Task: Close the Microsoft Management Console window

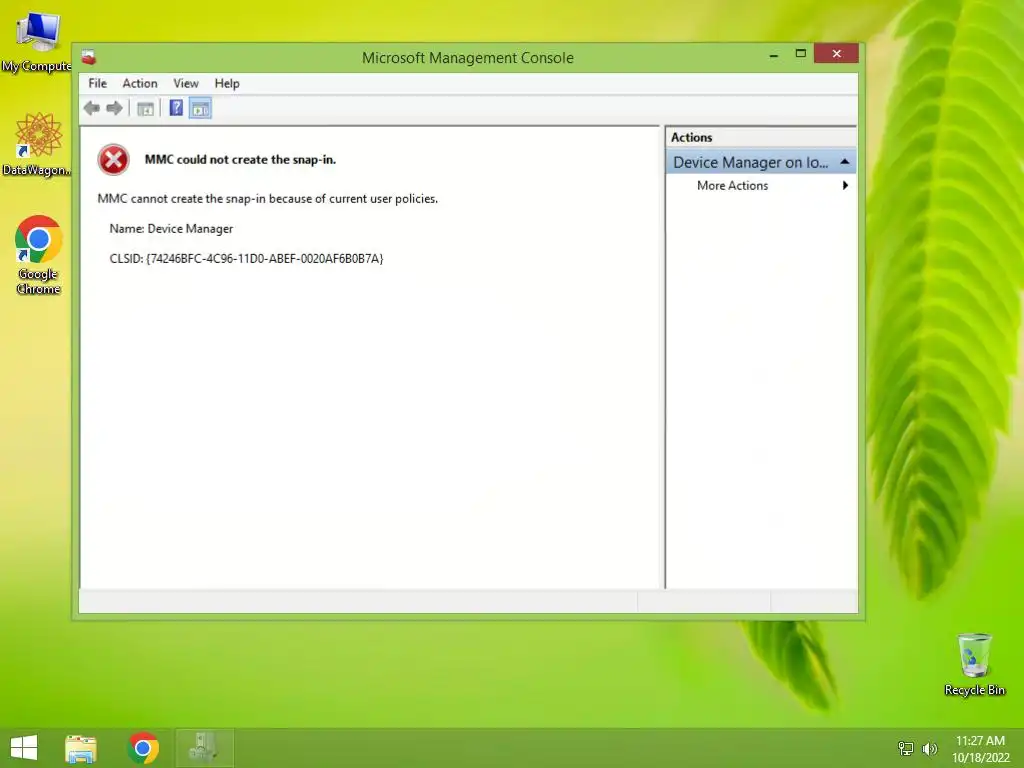Action: [x=836, y=54]
